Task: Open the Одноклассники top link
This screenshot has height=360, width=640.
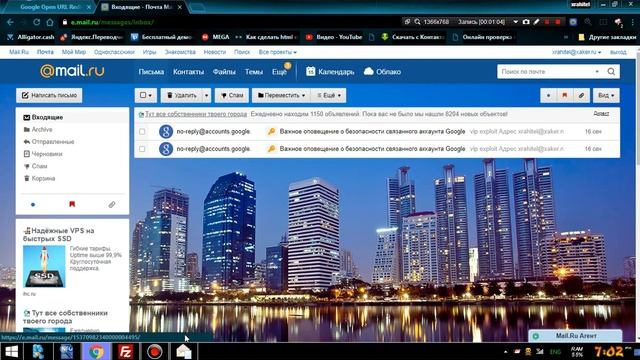Action: (x=114, y=52)
